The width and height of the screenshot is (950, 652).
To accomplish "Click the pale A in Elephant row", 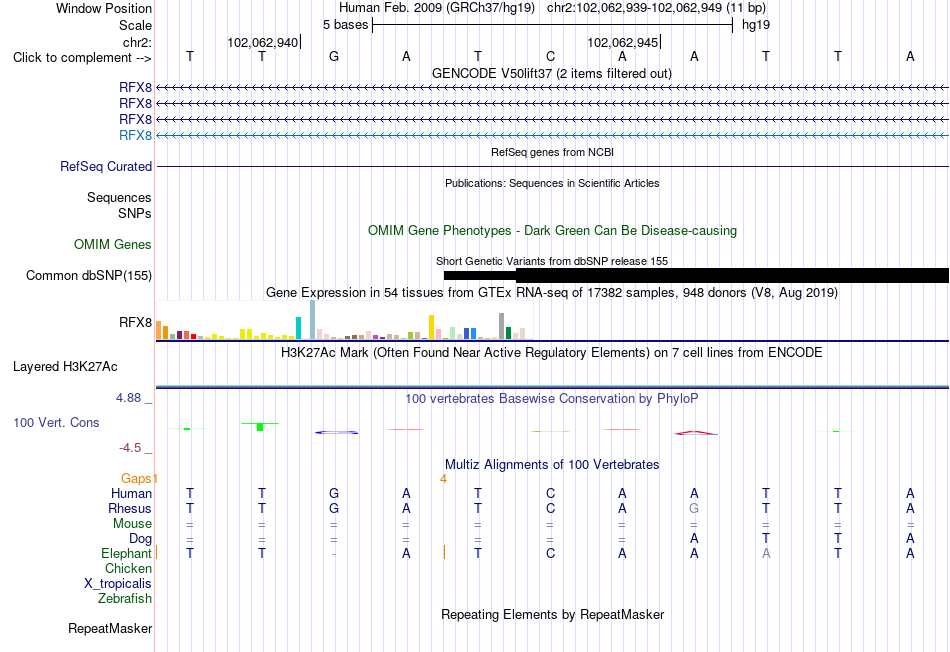I will (766, 553).
